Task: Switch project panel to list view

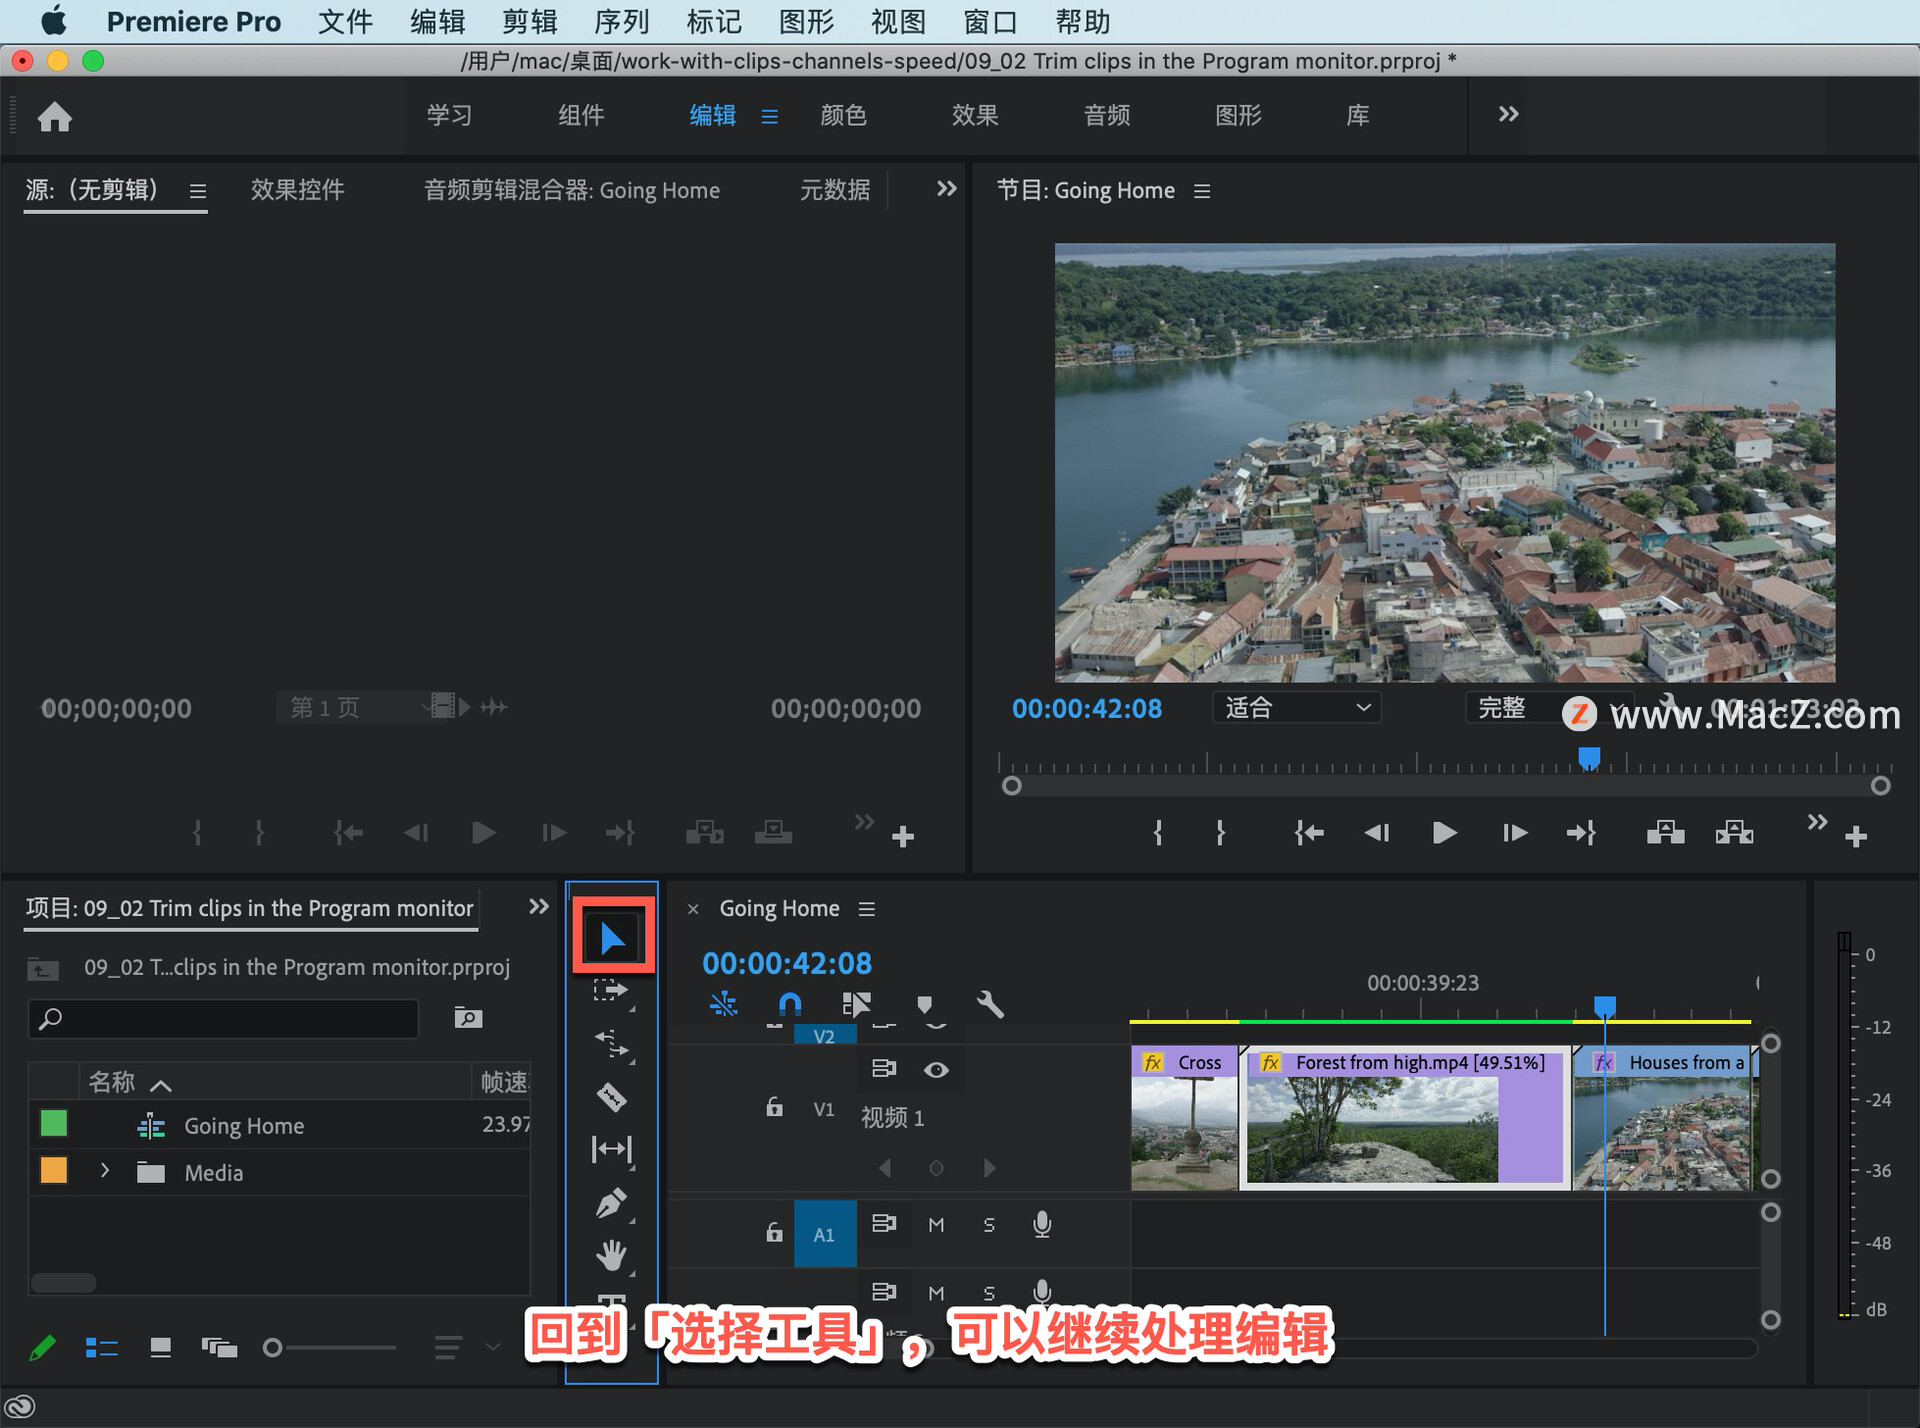Action: tap(101, 1348)
